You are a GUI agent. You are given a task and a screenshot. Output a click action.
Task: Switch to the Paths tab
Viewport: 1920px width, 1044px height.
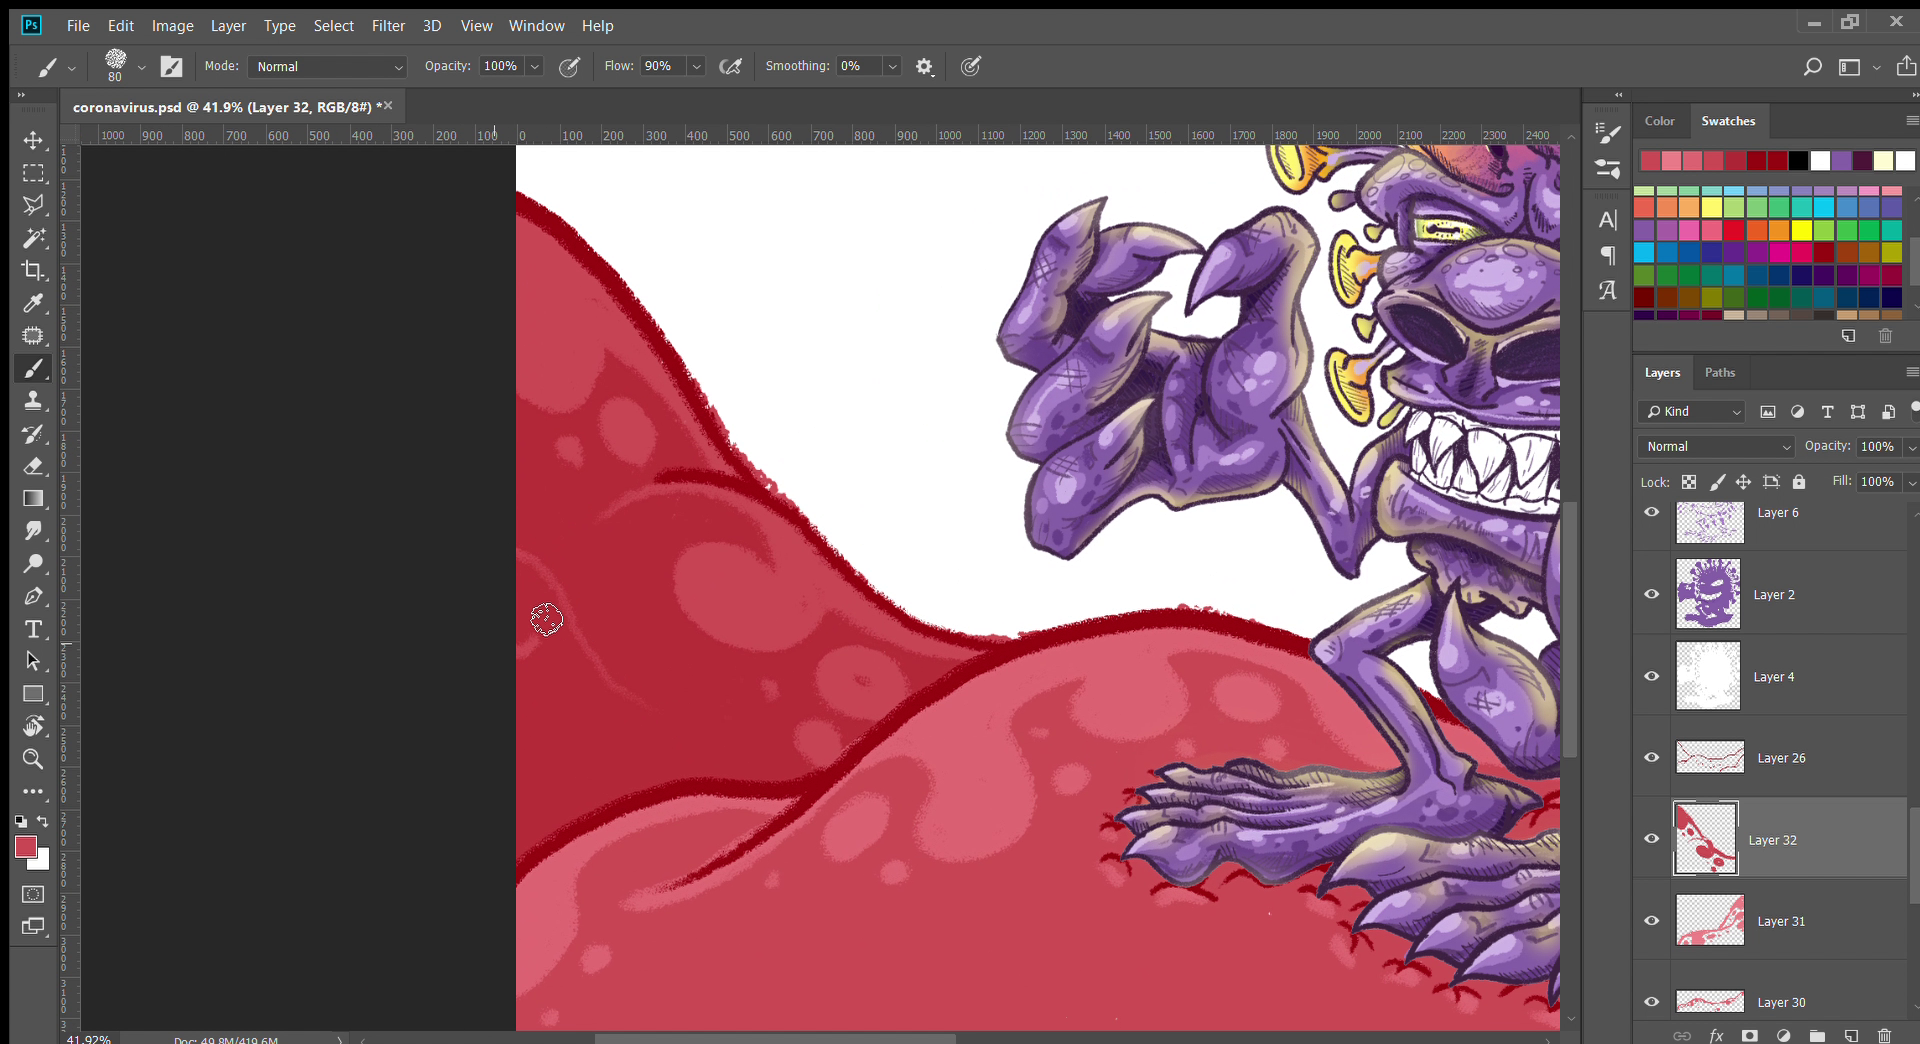coord(1719,373)
